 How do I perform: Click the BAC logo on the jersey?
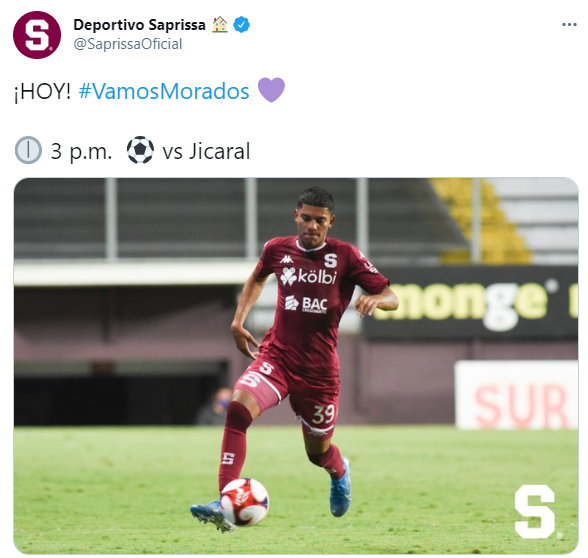[306, 304]
